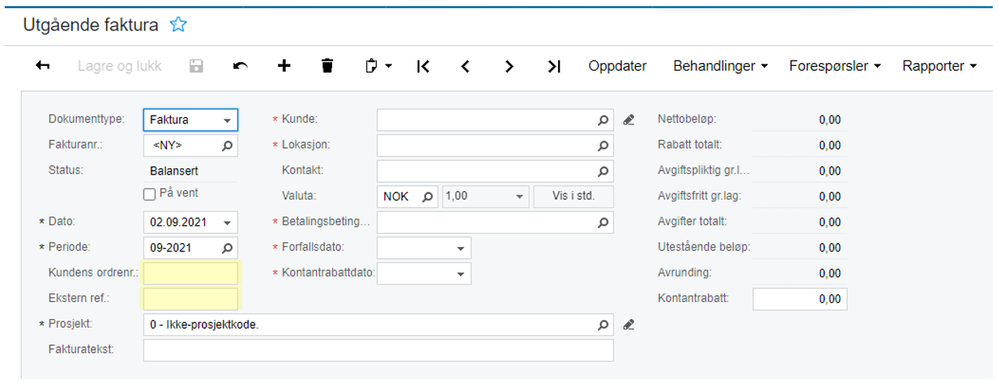Open the Forespørsler menu

point(835,66)
